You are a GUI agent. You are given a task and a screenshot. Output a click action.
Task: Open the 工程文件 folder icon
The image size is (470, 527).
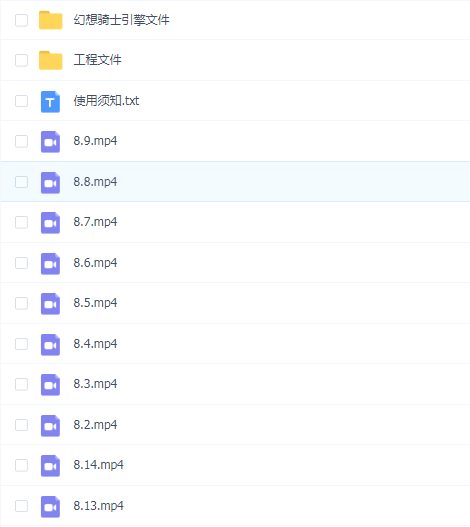[x=50, y=60]
